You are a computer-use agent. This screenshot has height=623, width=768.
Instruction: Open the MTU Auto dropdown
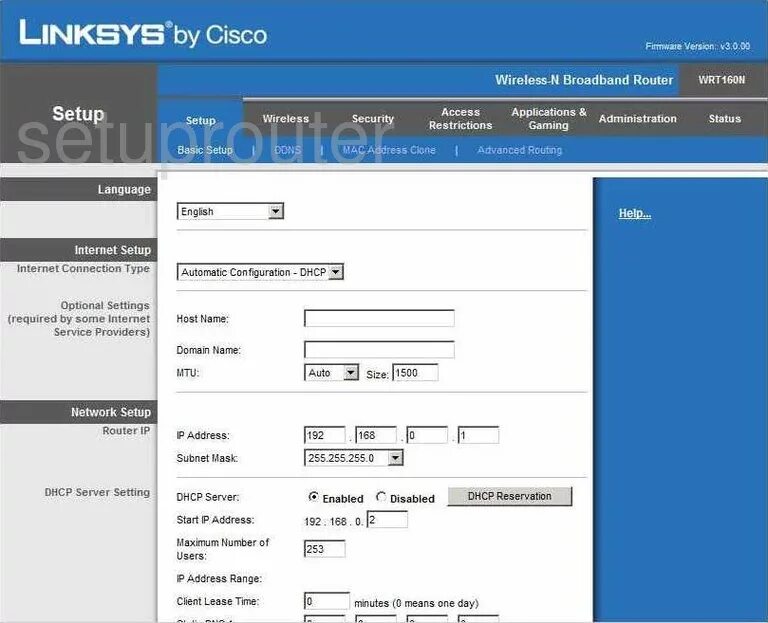(332, 373)
